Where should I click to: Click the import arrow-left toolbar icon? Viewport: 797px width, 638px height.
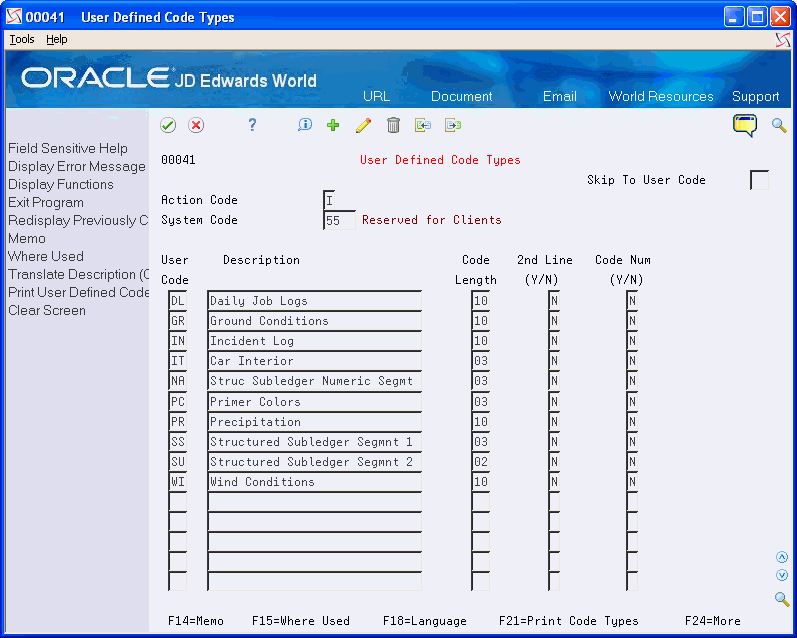[422, 125]
